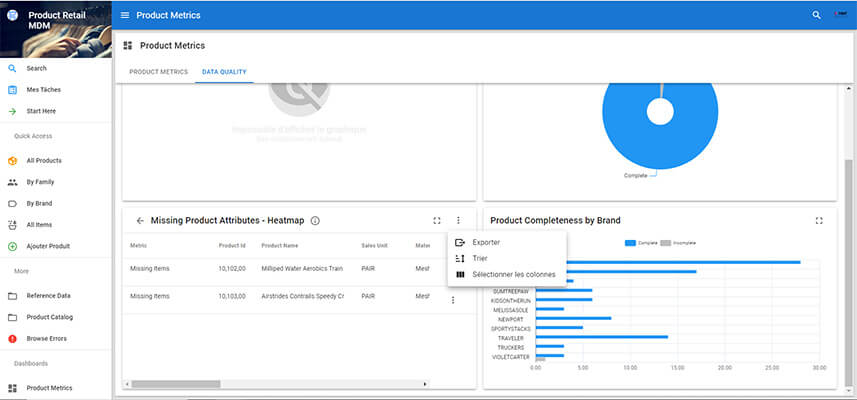Close the Heatmap kebab options menu
The width and height of the screenshot is (857, 400).
pos(458,220)
